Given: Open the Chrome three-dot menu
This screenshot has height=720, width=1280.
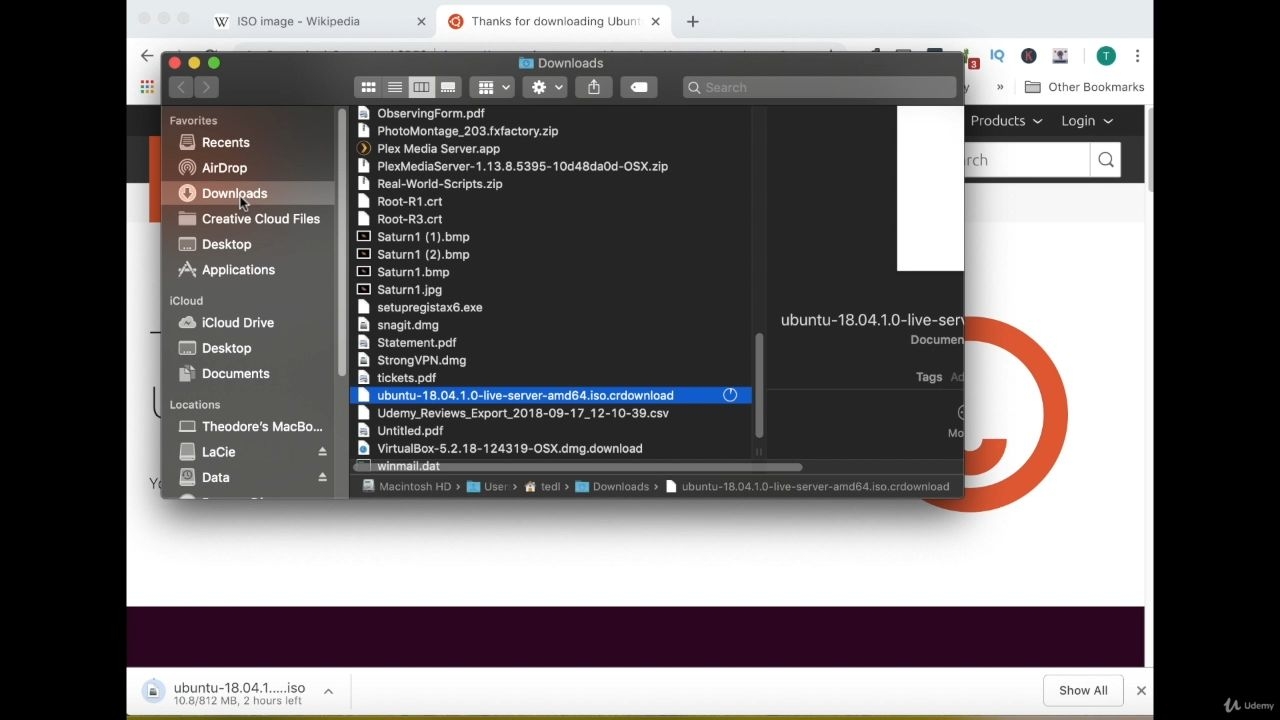Looking at the screenshot, I should (x=1137, y=56).
